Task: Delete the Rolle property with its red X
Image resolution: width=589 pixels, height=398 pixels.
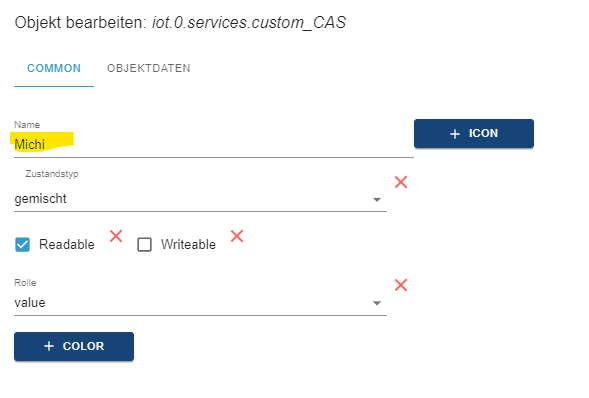Action: point(401,285)
